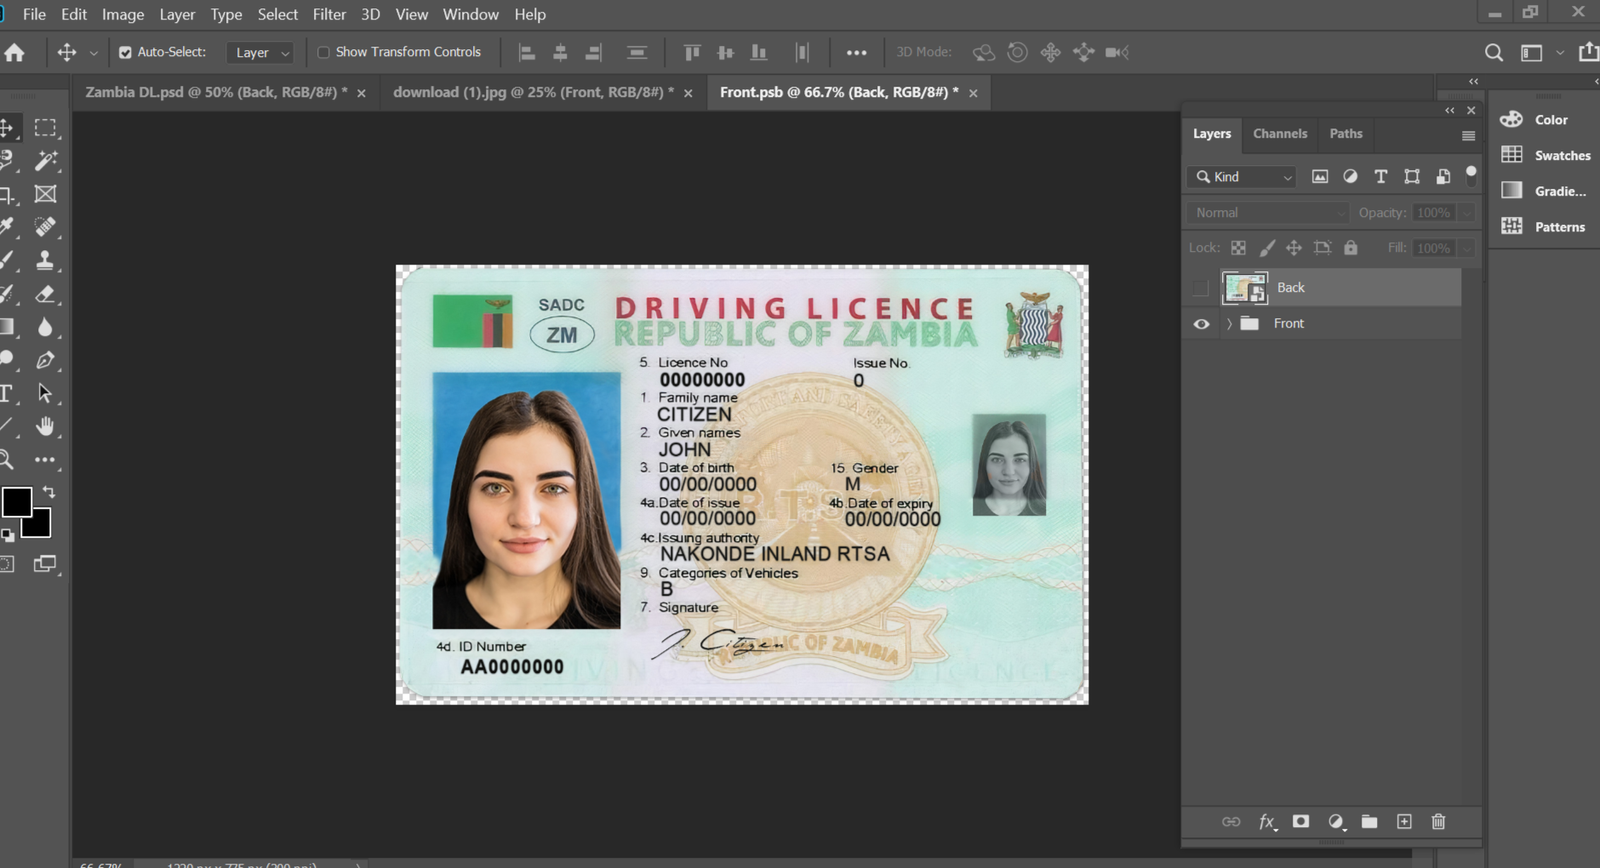Viewport: 1600px width, 868px height.
Task: Open the Filter menu
Action: pos(329,14)
